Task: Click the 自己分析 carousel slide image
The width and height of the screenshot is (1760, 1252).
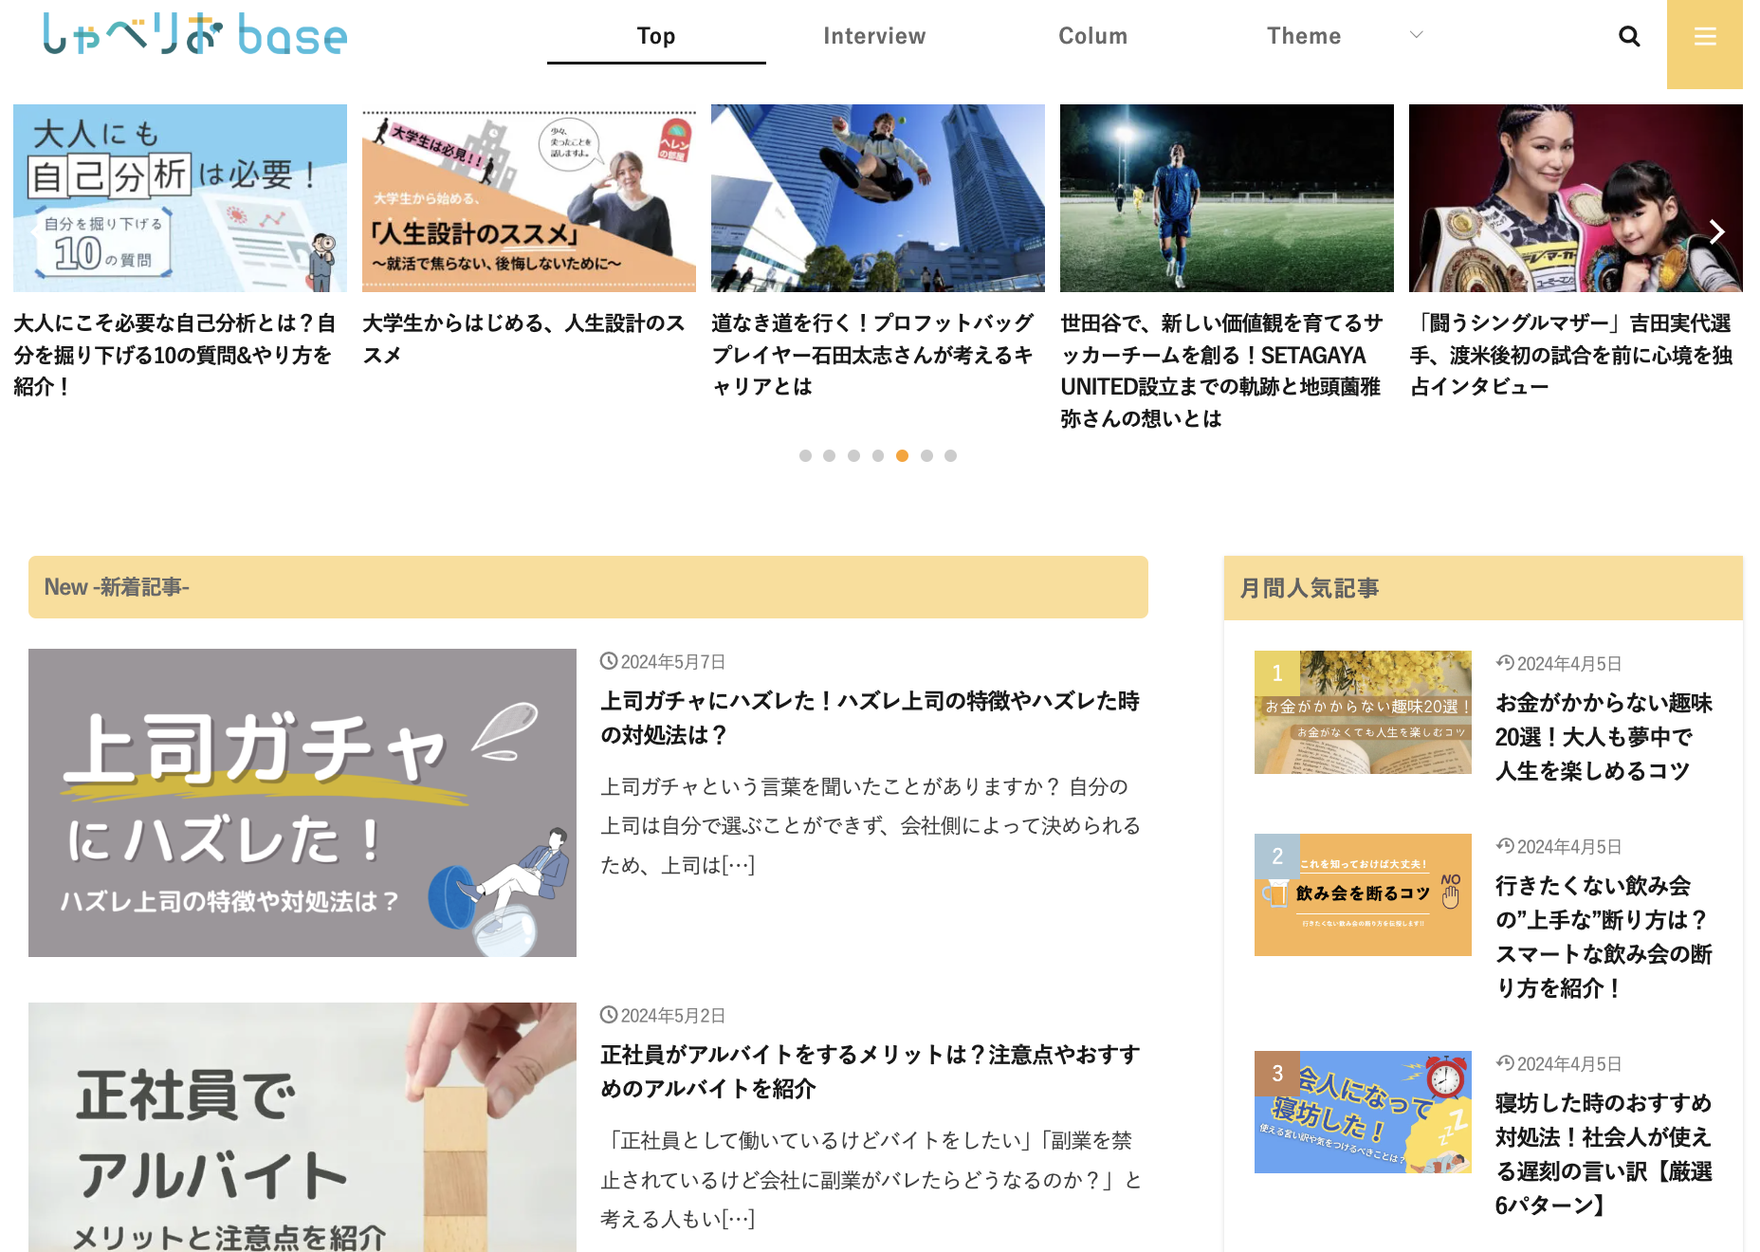Action: tap(180, 198)
